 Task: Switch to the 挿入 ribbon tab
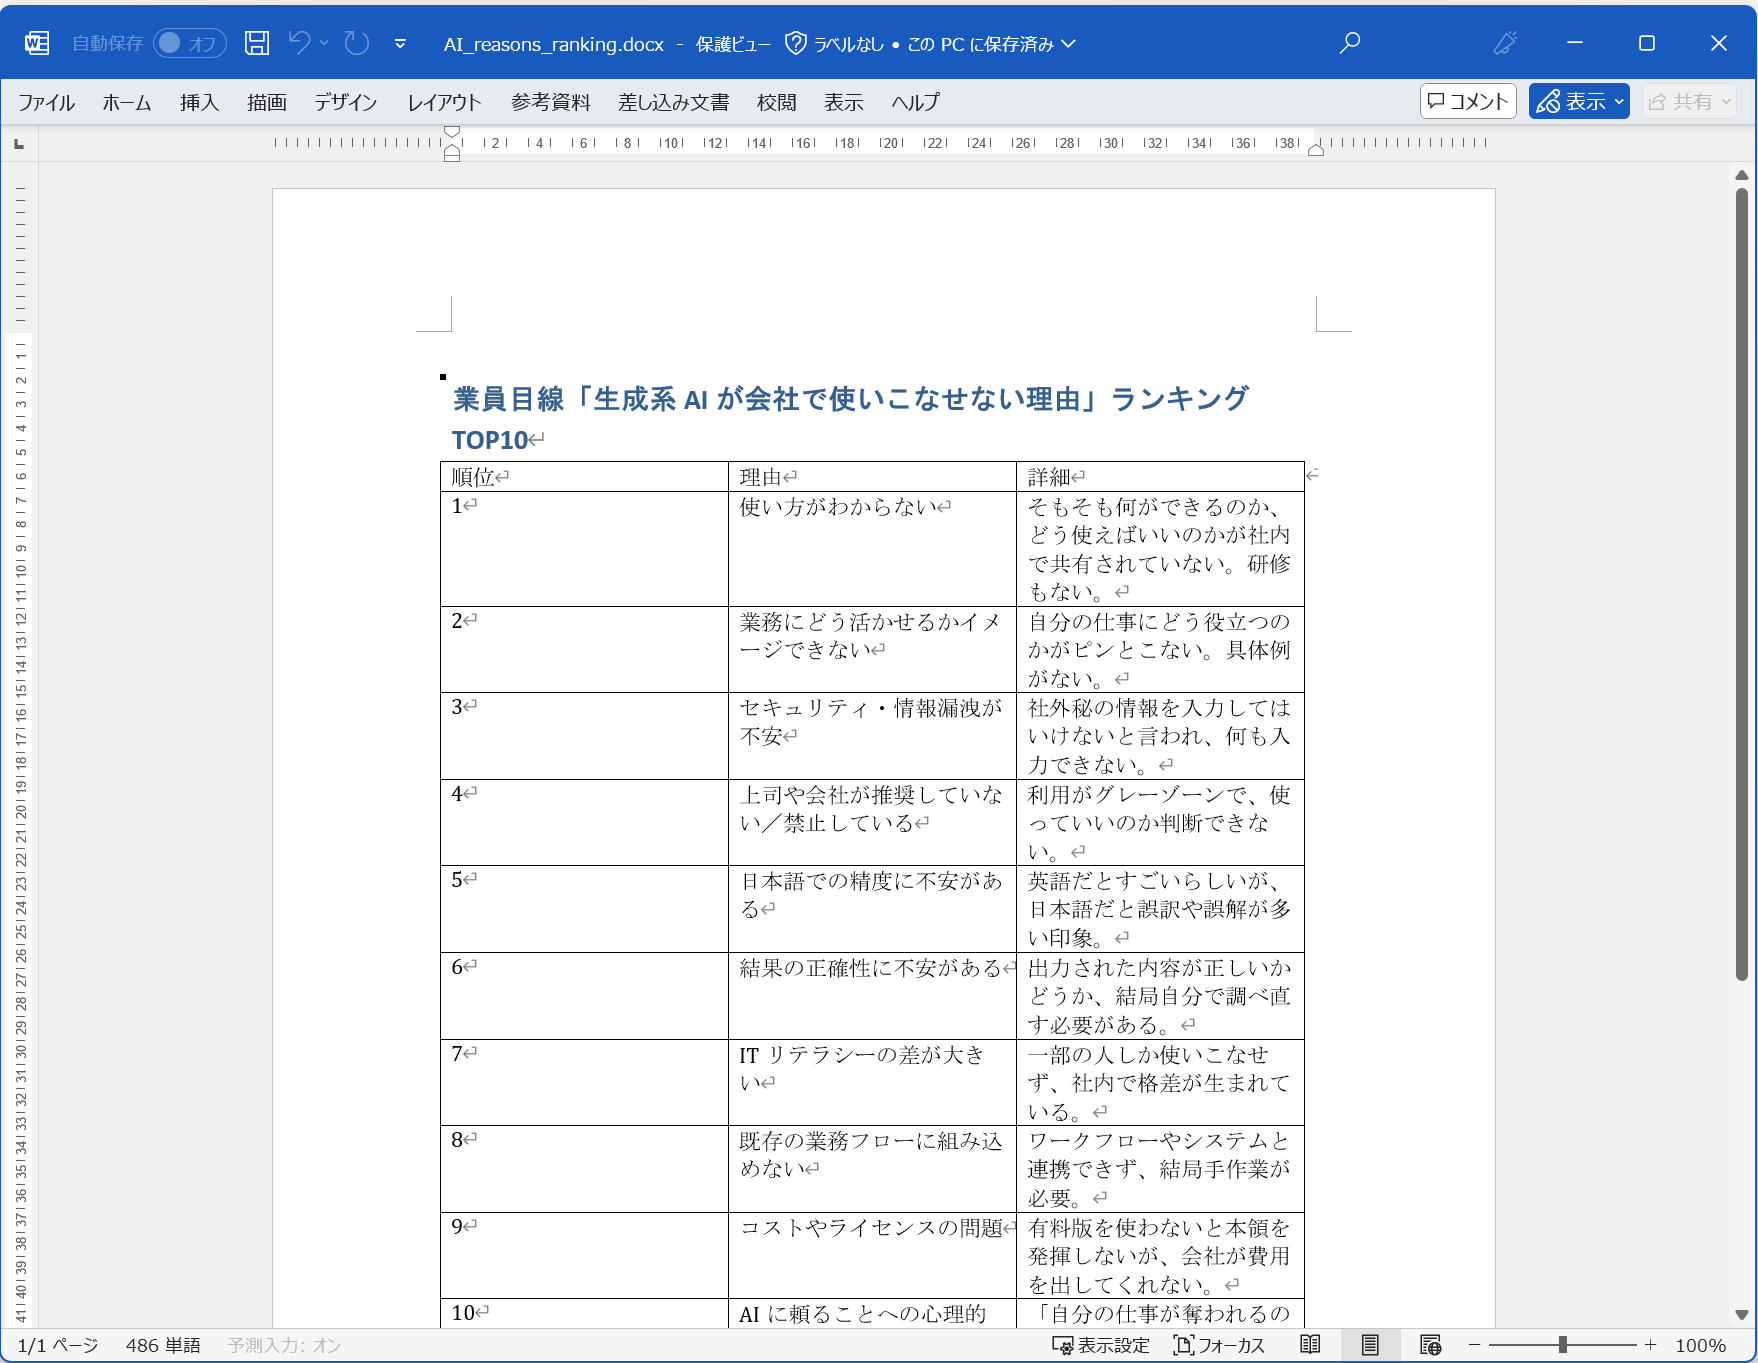pyautogui.click(x=197, y=101)
